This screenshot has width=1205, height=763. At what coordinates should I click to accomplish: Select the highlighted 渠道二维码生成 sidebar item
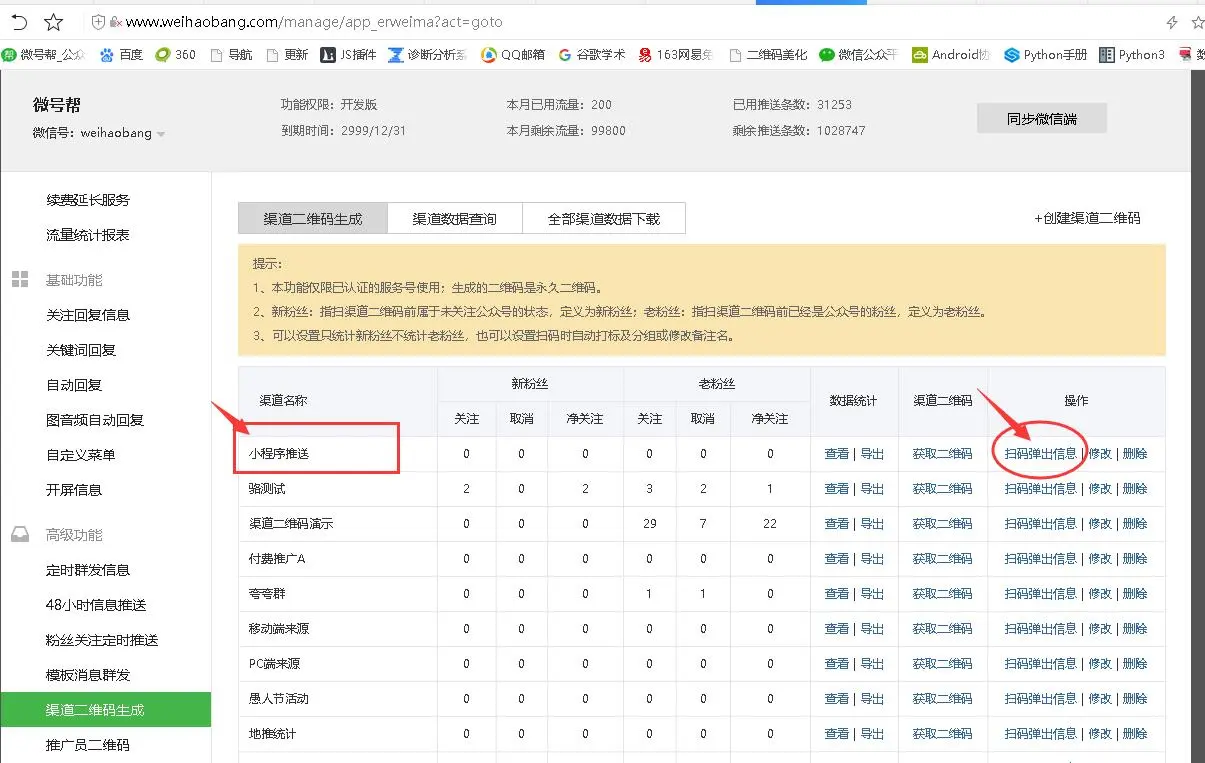point(105,710)
